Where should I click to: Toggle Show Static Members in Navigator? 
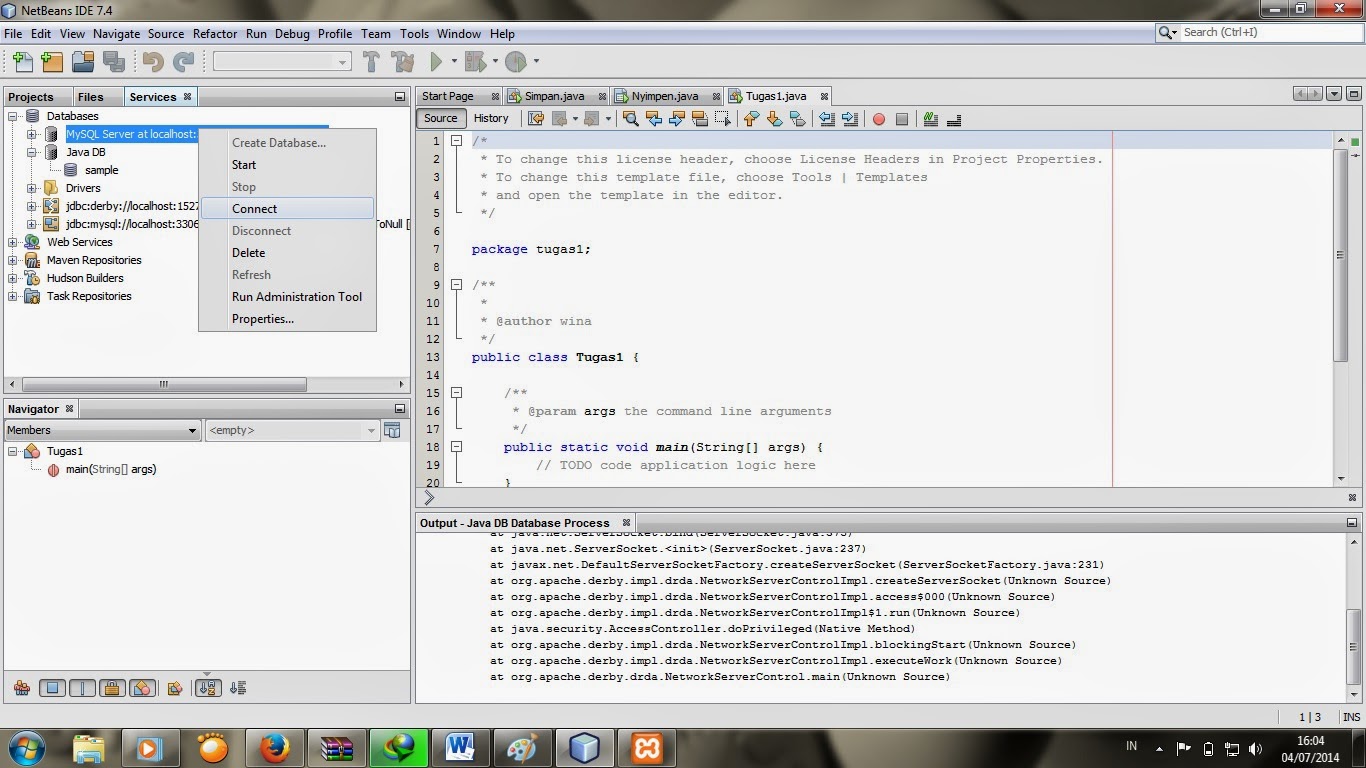click(83, 688)
